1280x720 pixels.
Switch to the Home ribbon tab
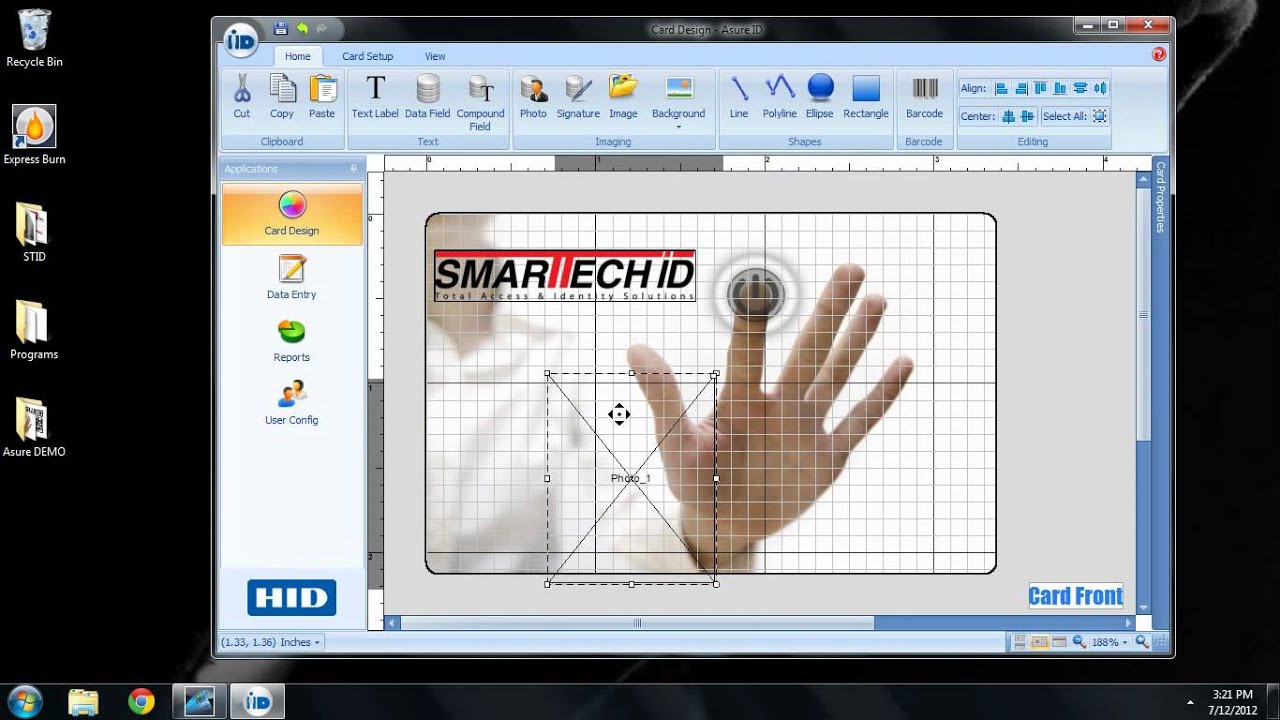point(298,56)
